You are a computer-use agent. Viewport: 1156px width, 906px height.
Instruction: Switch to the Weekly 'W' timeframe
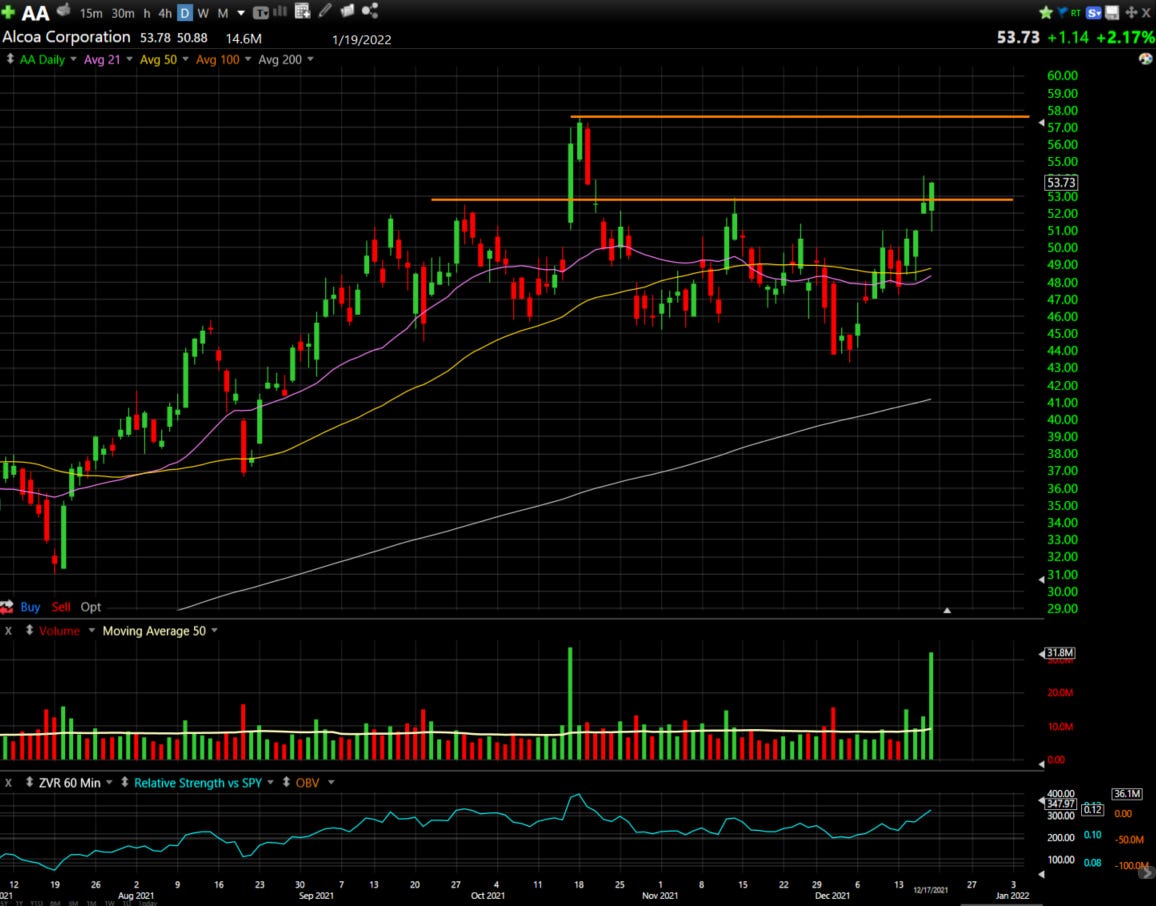203,13
